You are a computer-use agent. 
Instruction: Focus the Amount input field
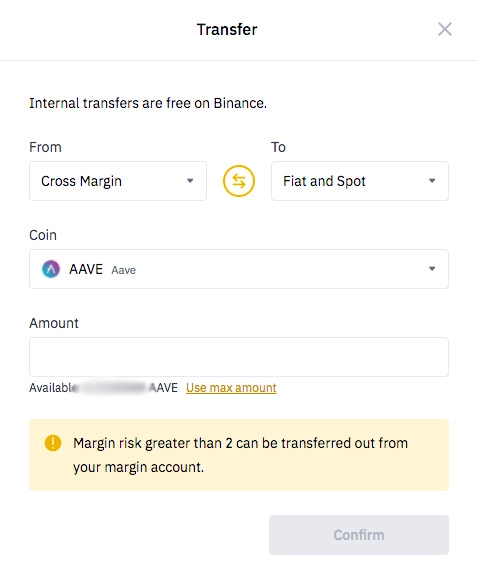[x=239, y=357]
